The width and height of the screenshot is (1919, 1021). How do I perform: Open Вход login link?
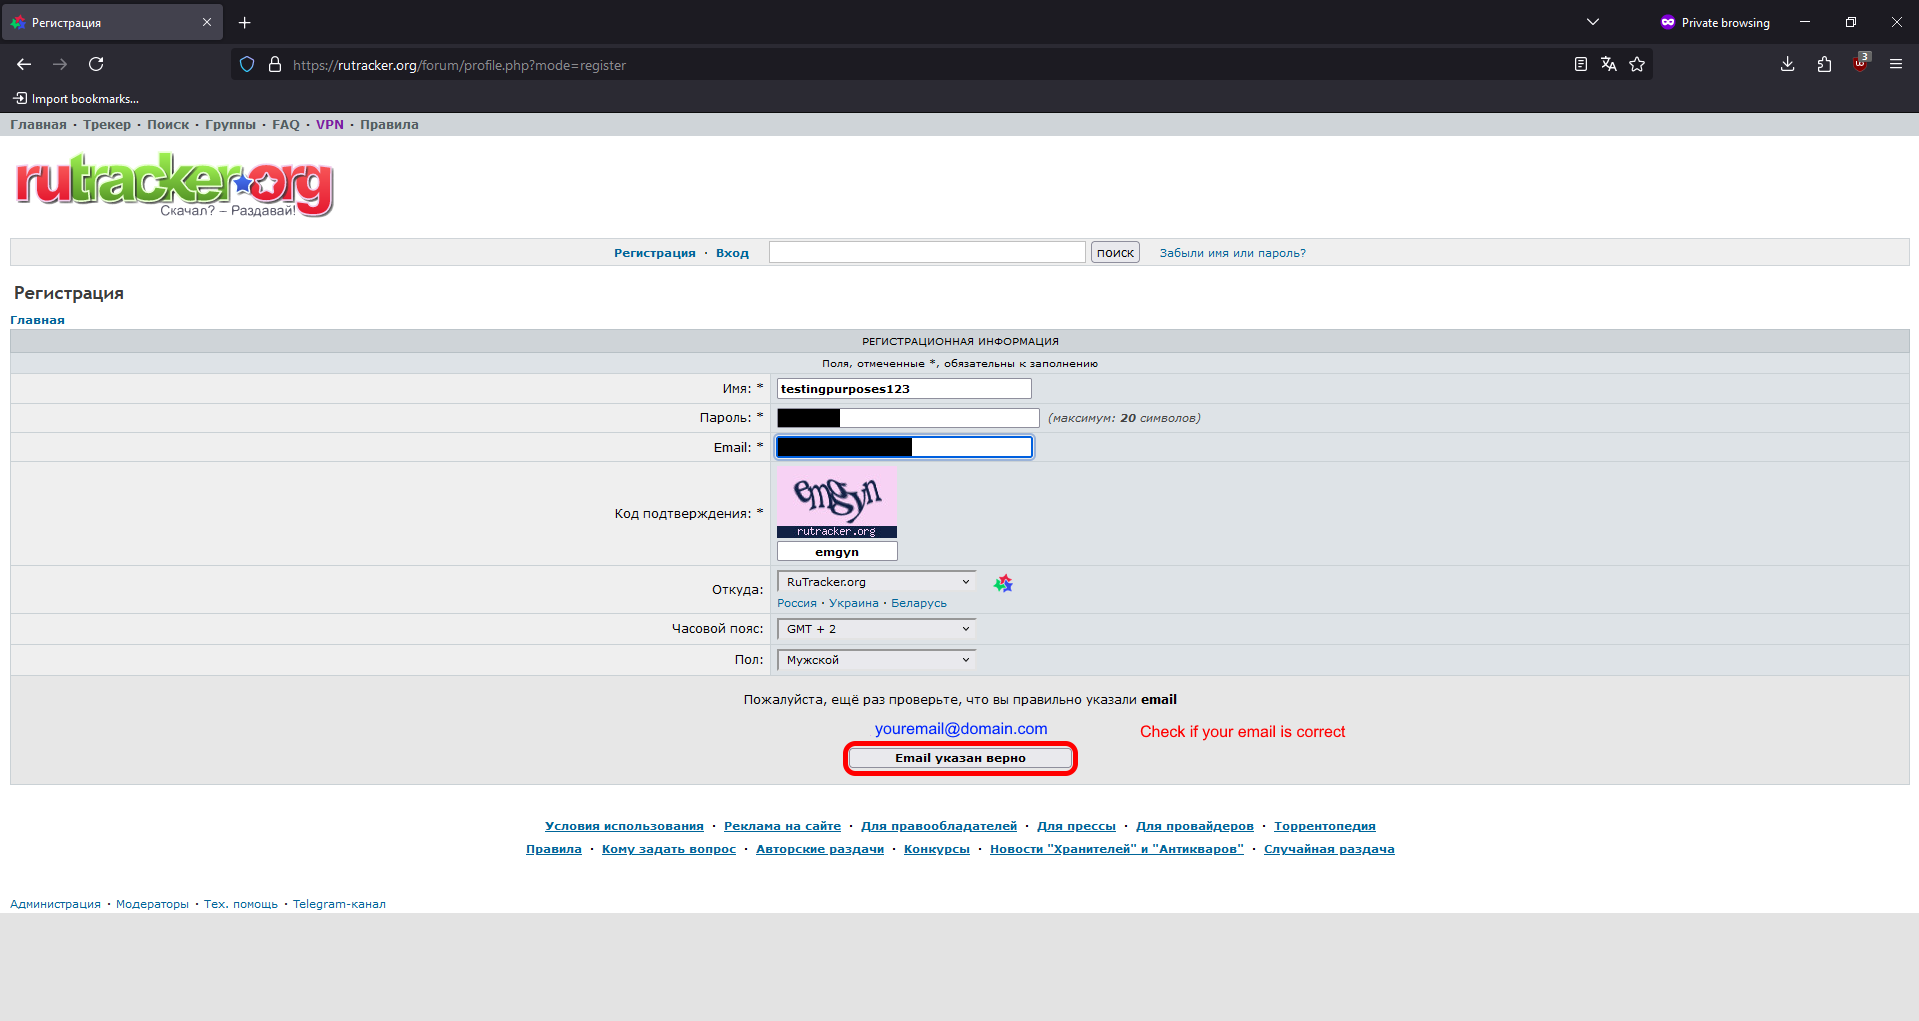tap(732, 253)
